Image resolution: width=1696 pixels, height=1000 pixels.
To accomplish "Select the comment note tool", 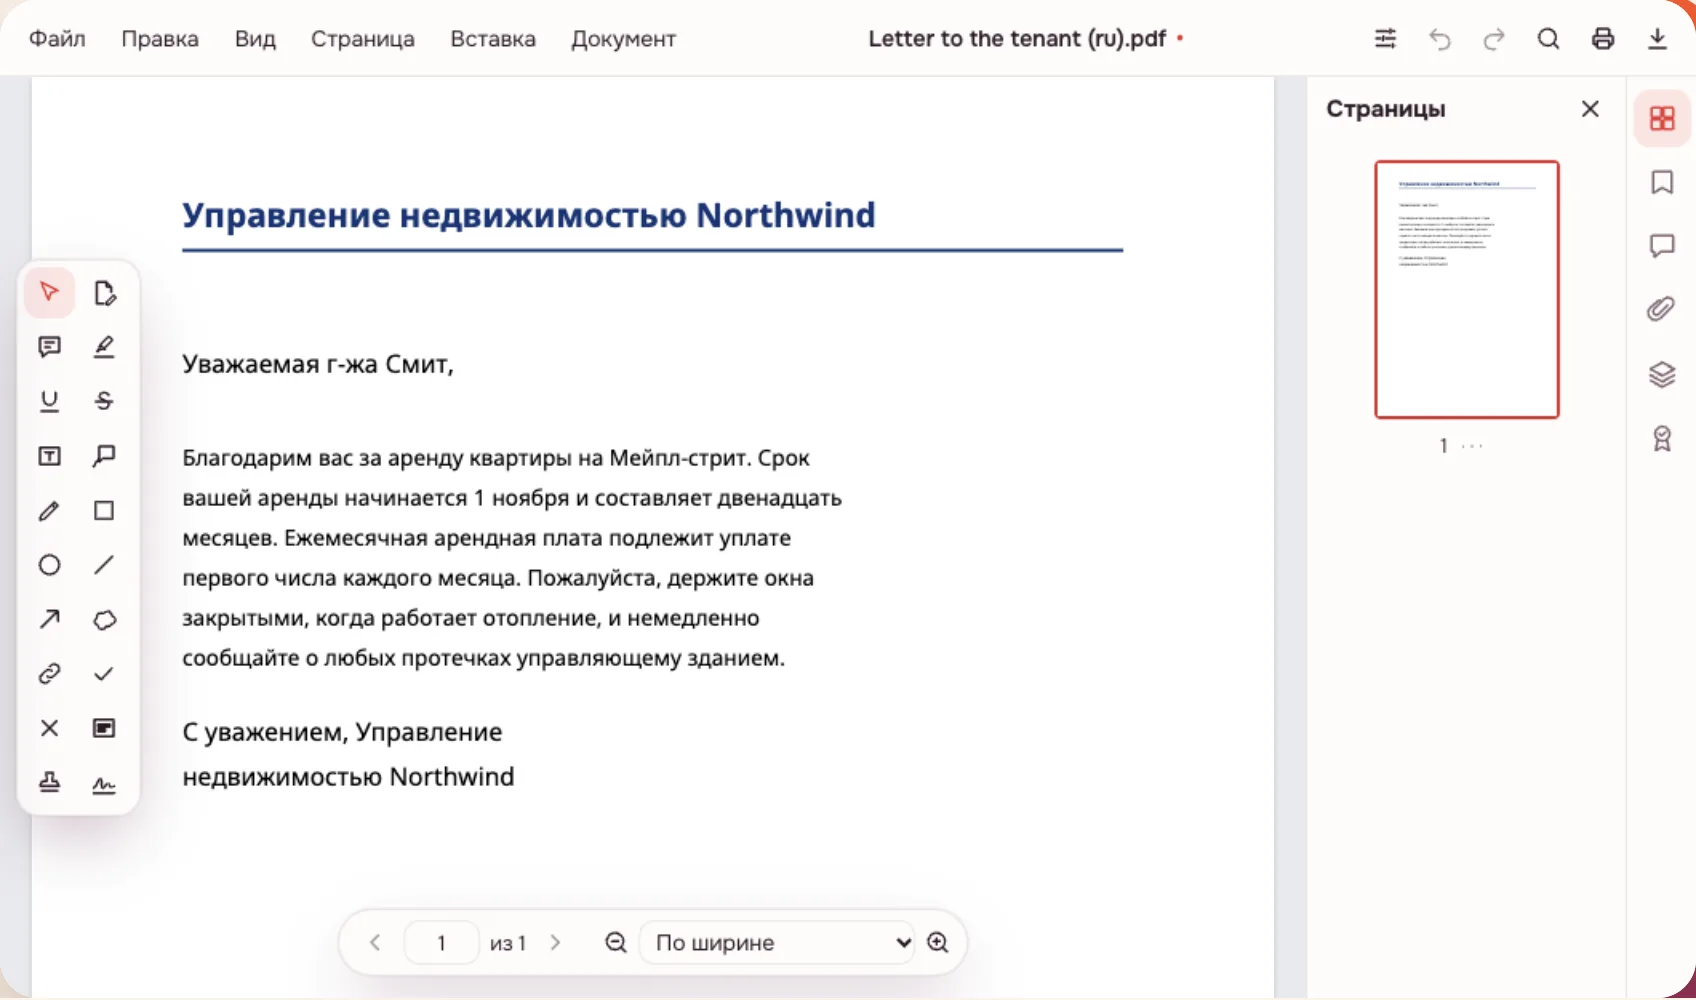I will (49, 347).
